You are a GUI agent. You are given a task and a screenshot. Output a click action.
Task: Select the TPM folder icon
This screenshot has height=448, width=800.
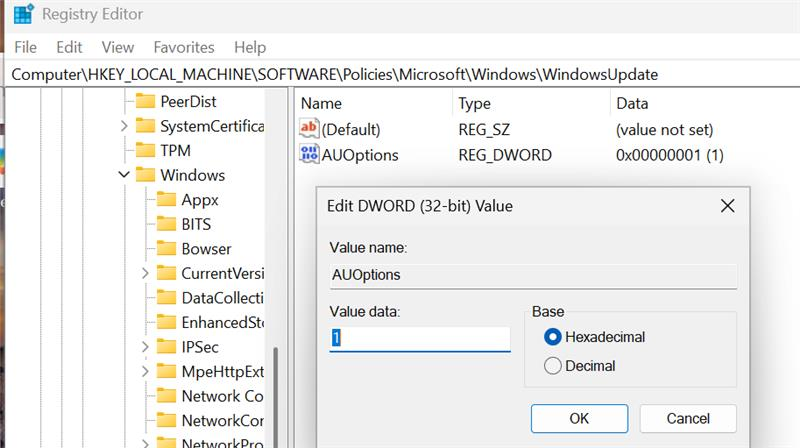click(145, 150)
